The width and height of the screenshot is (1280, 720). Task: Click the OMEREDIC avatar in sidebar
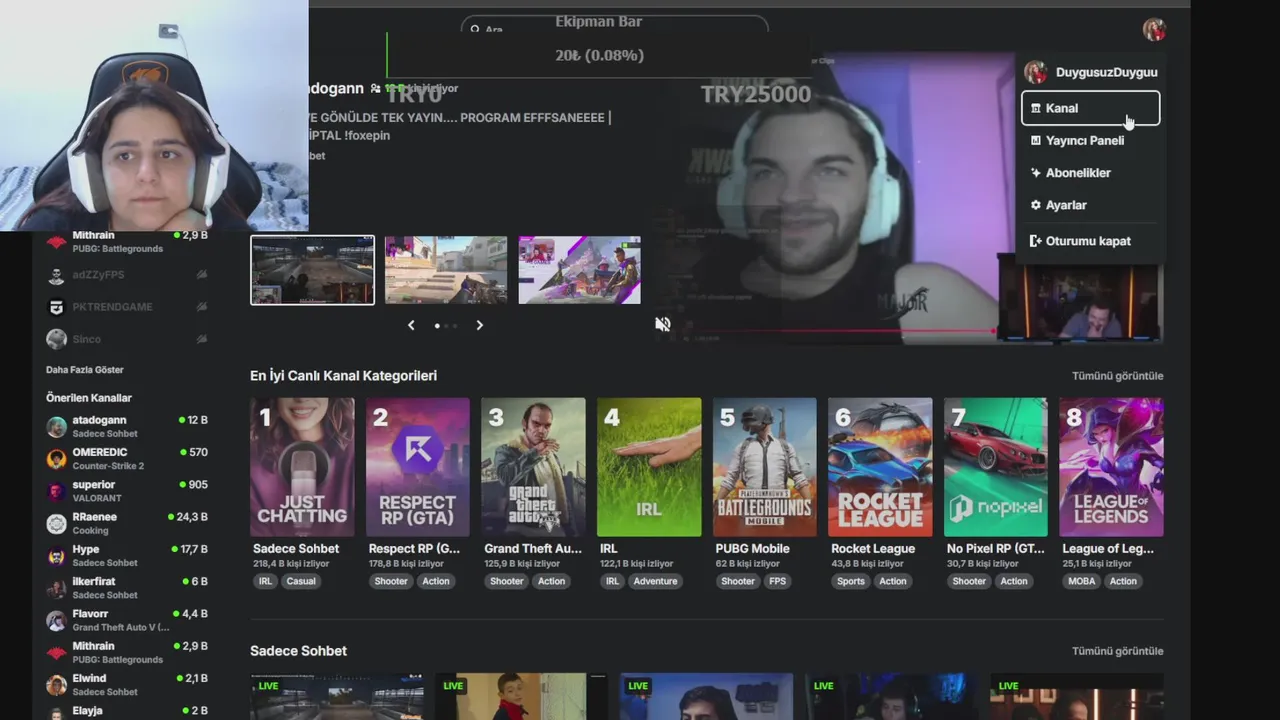[x=57, y=459]
